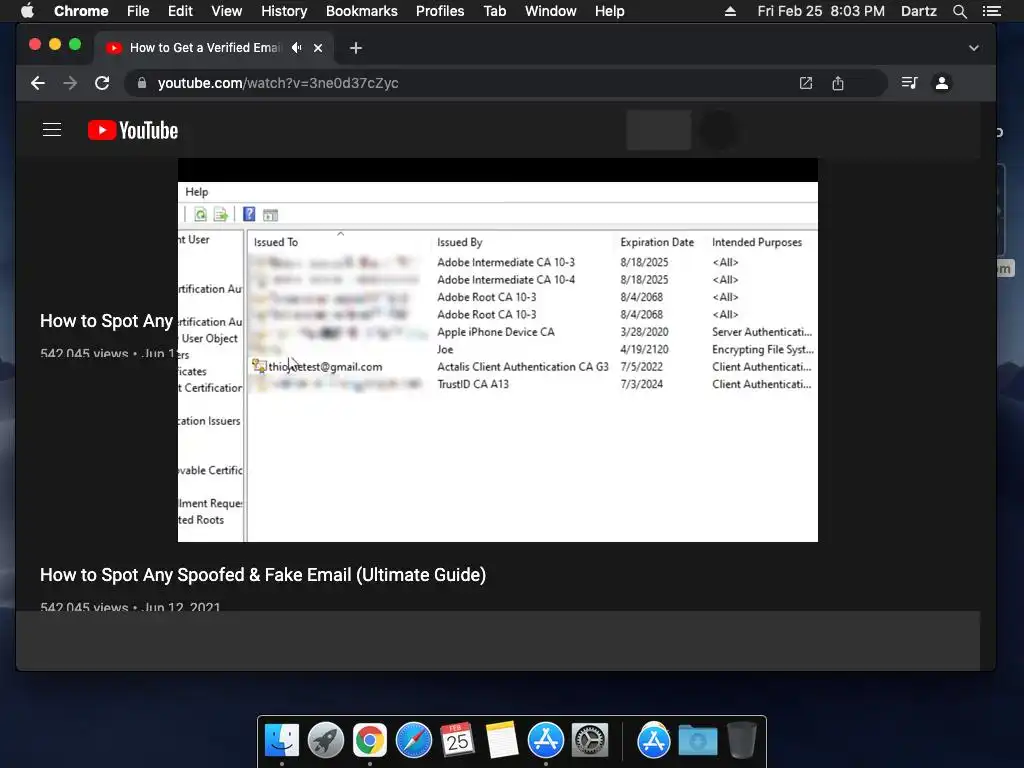Screen dimensions: 1024x768
Task: Open the Chrome application menu
Action: point(81,11)
